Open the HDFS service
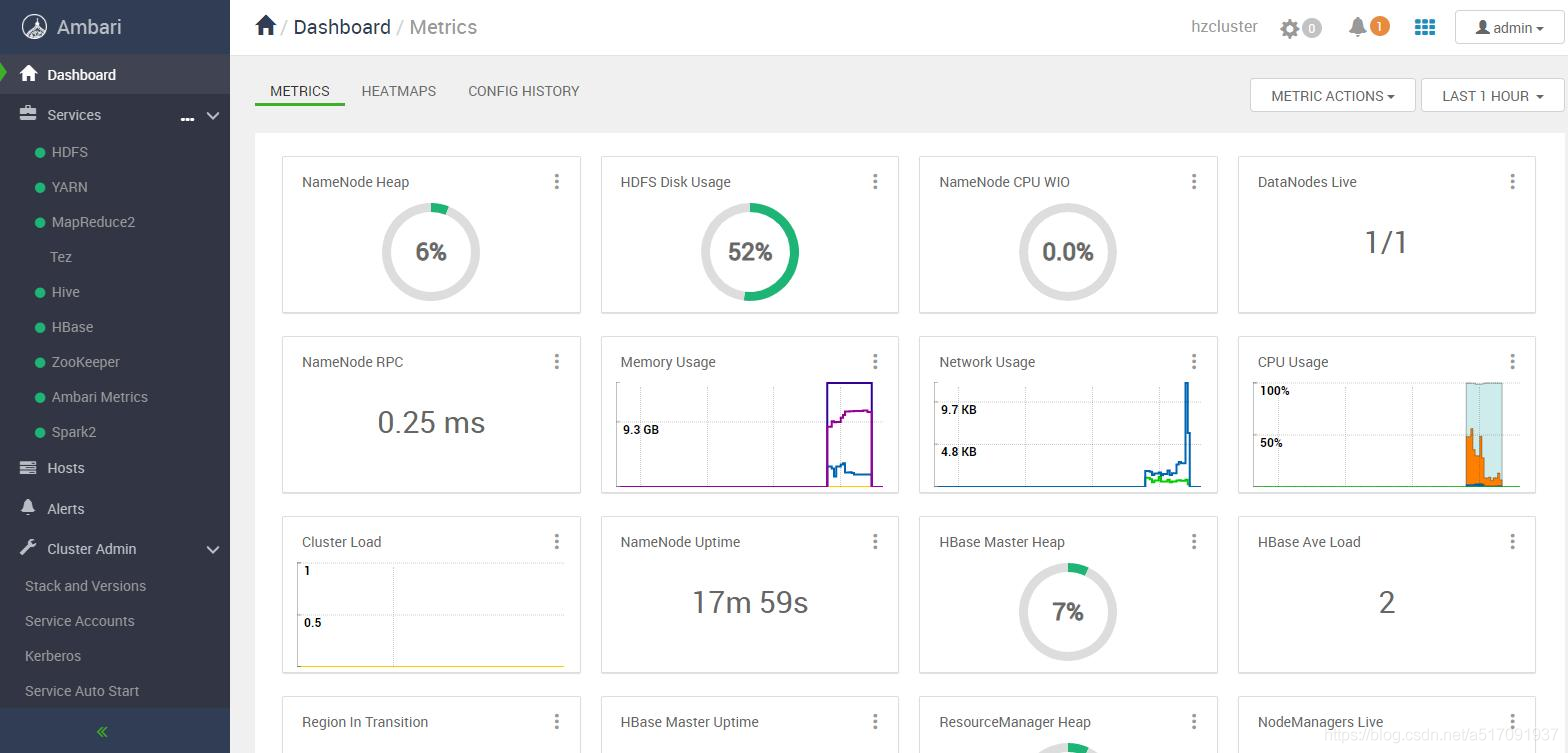 70,152
